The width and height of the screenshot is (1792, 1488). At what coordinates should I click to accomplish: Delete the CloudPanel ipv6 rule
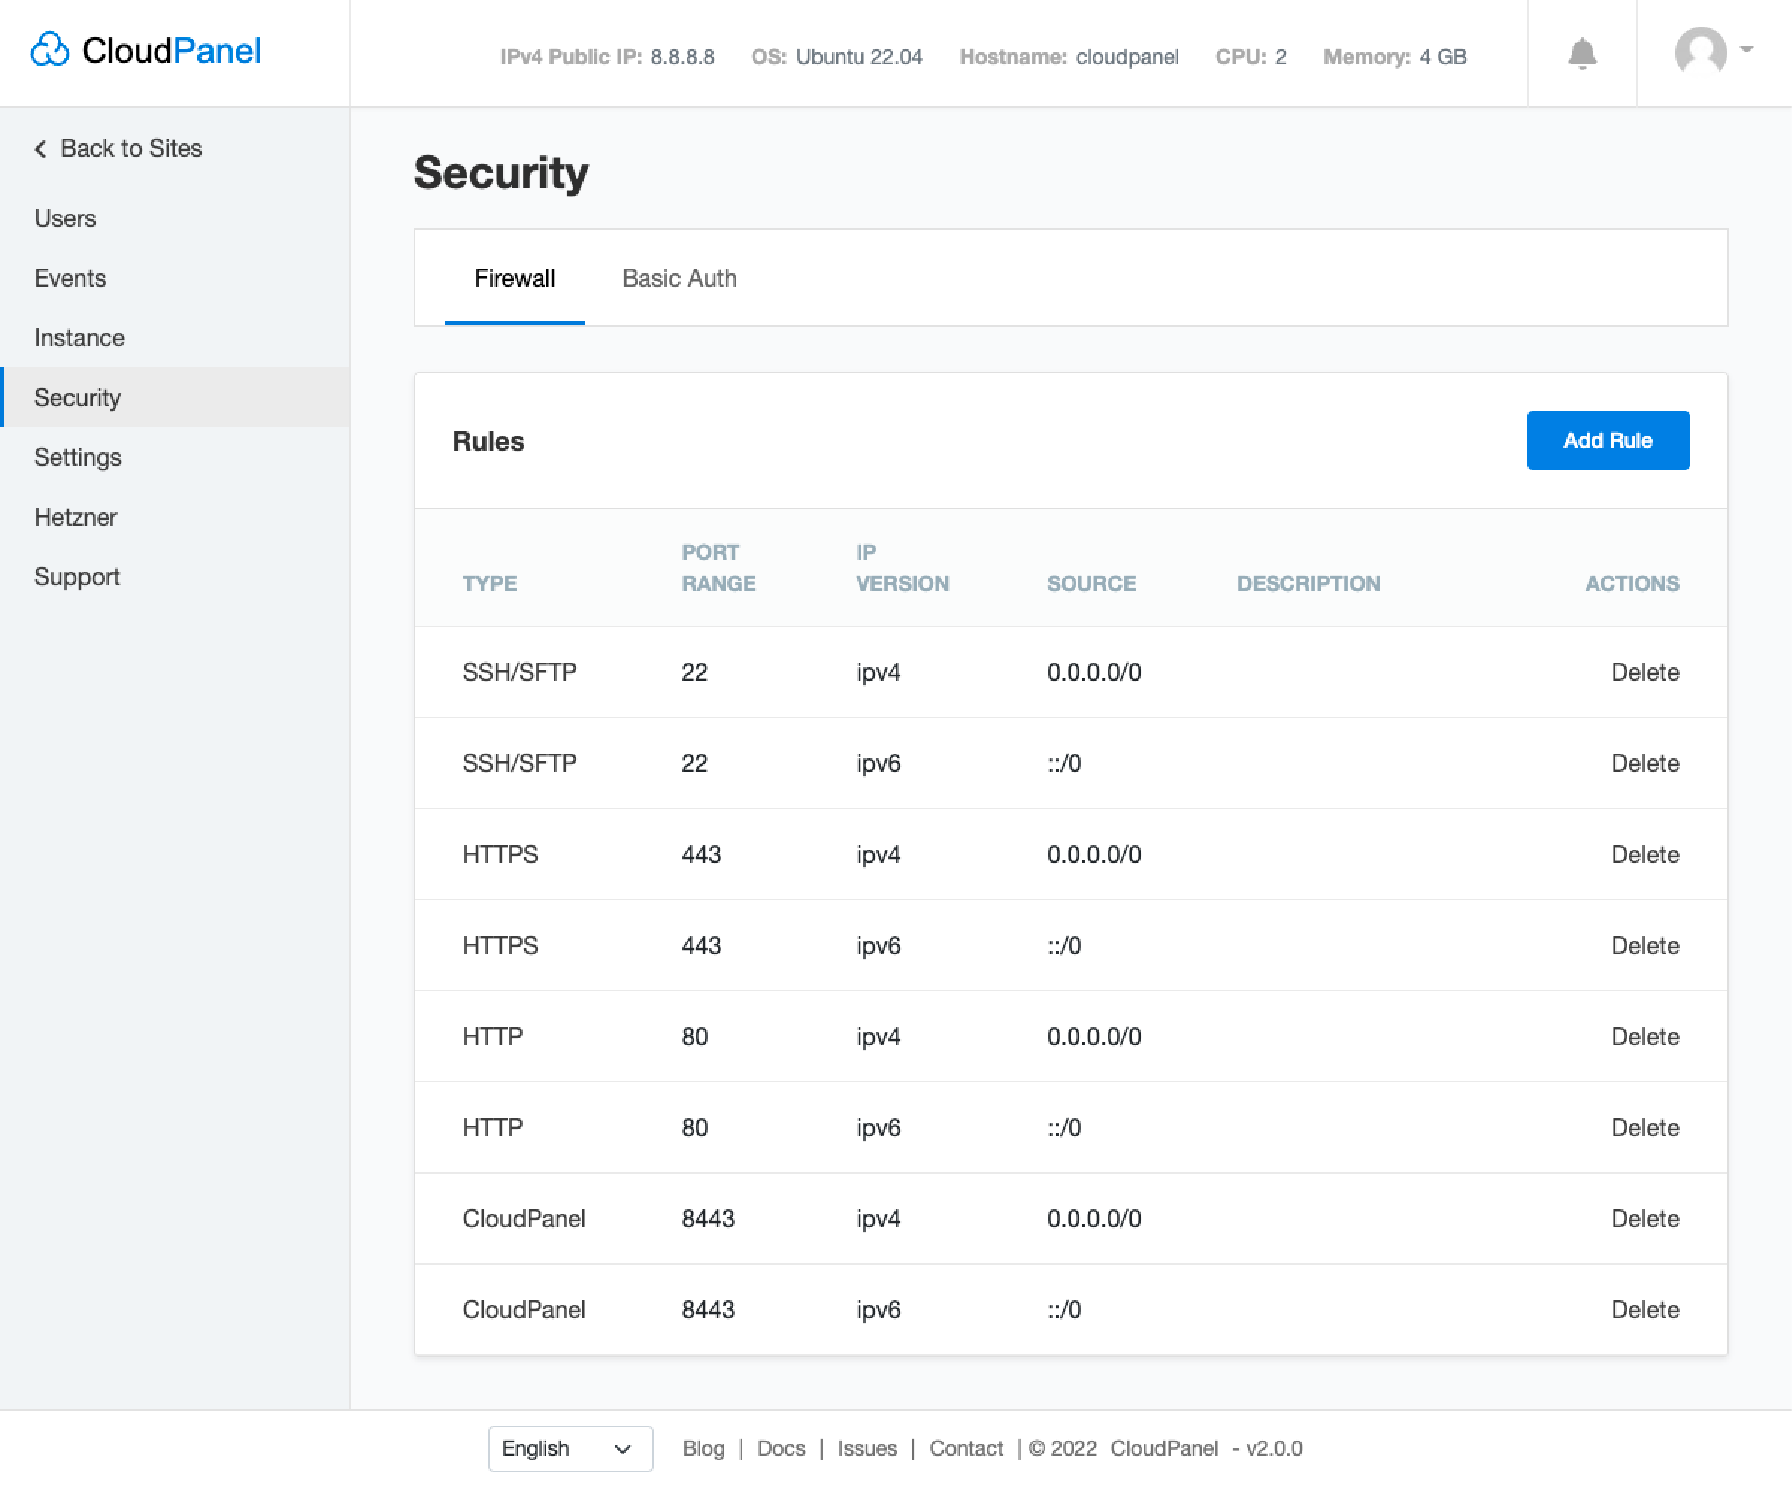[1645, 1309]
